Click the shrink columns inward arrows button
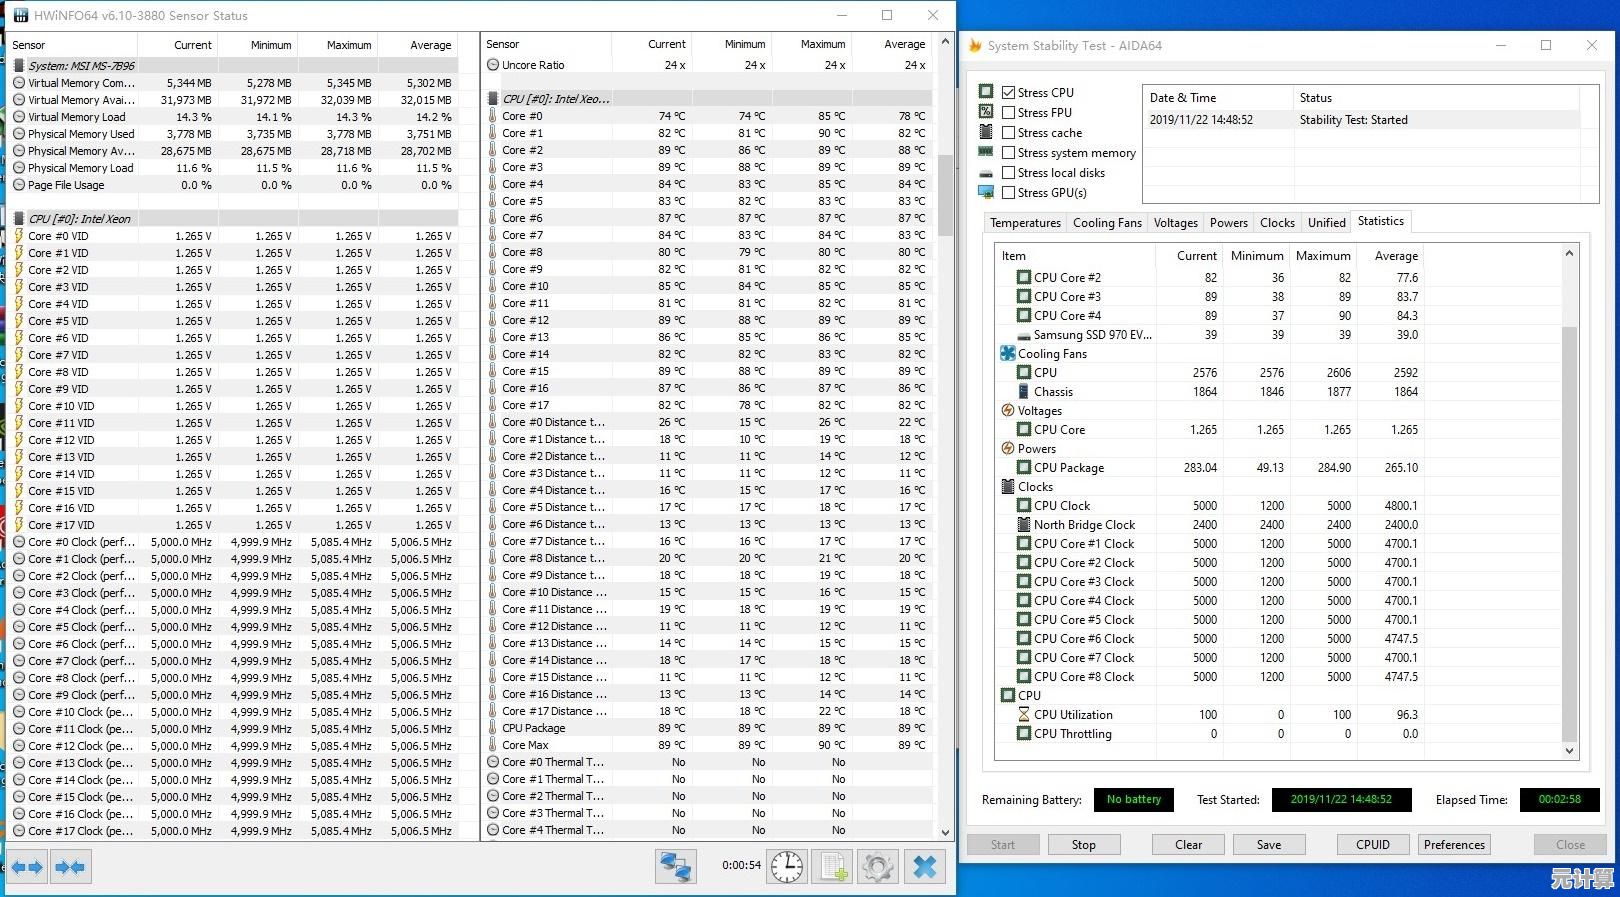 (x=70, y=867)
